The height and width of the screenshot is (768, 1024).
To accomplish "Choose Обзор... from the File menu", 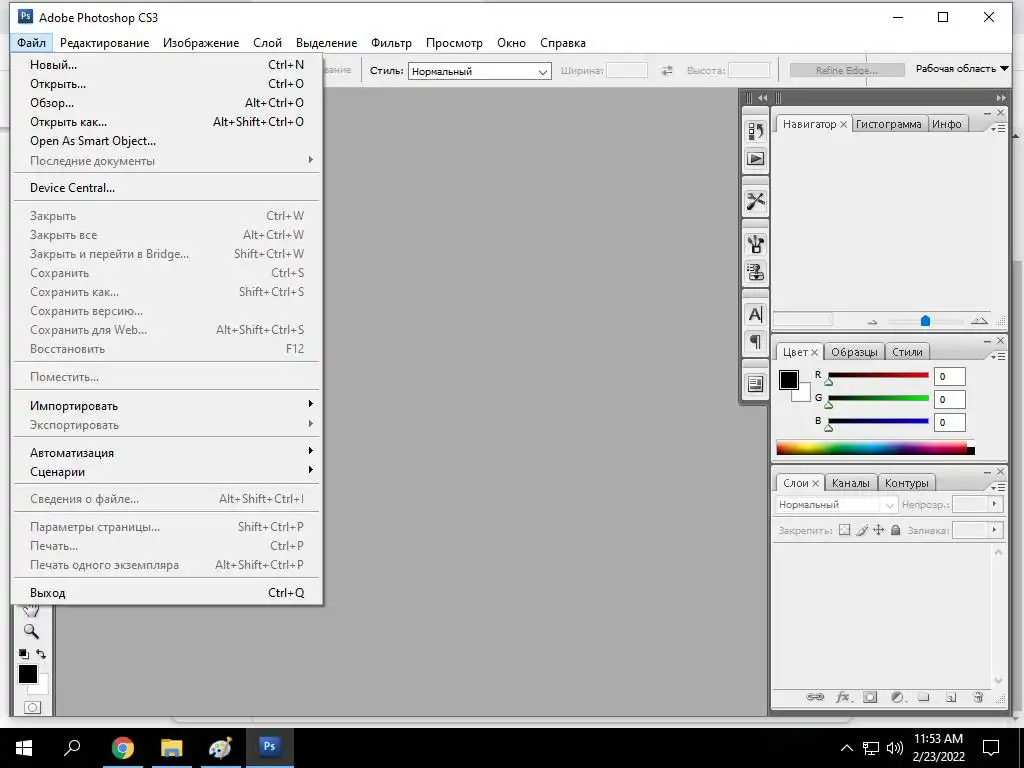I will click(167, 103).
